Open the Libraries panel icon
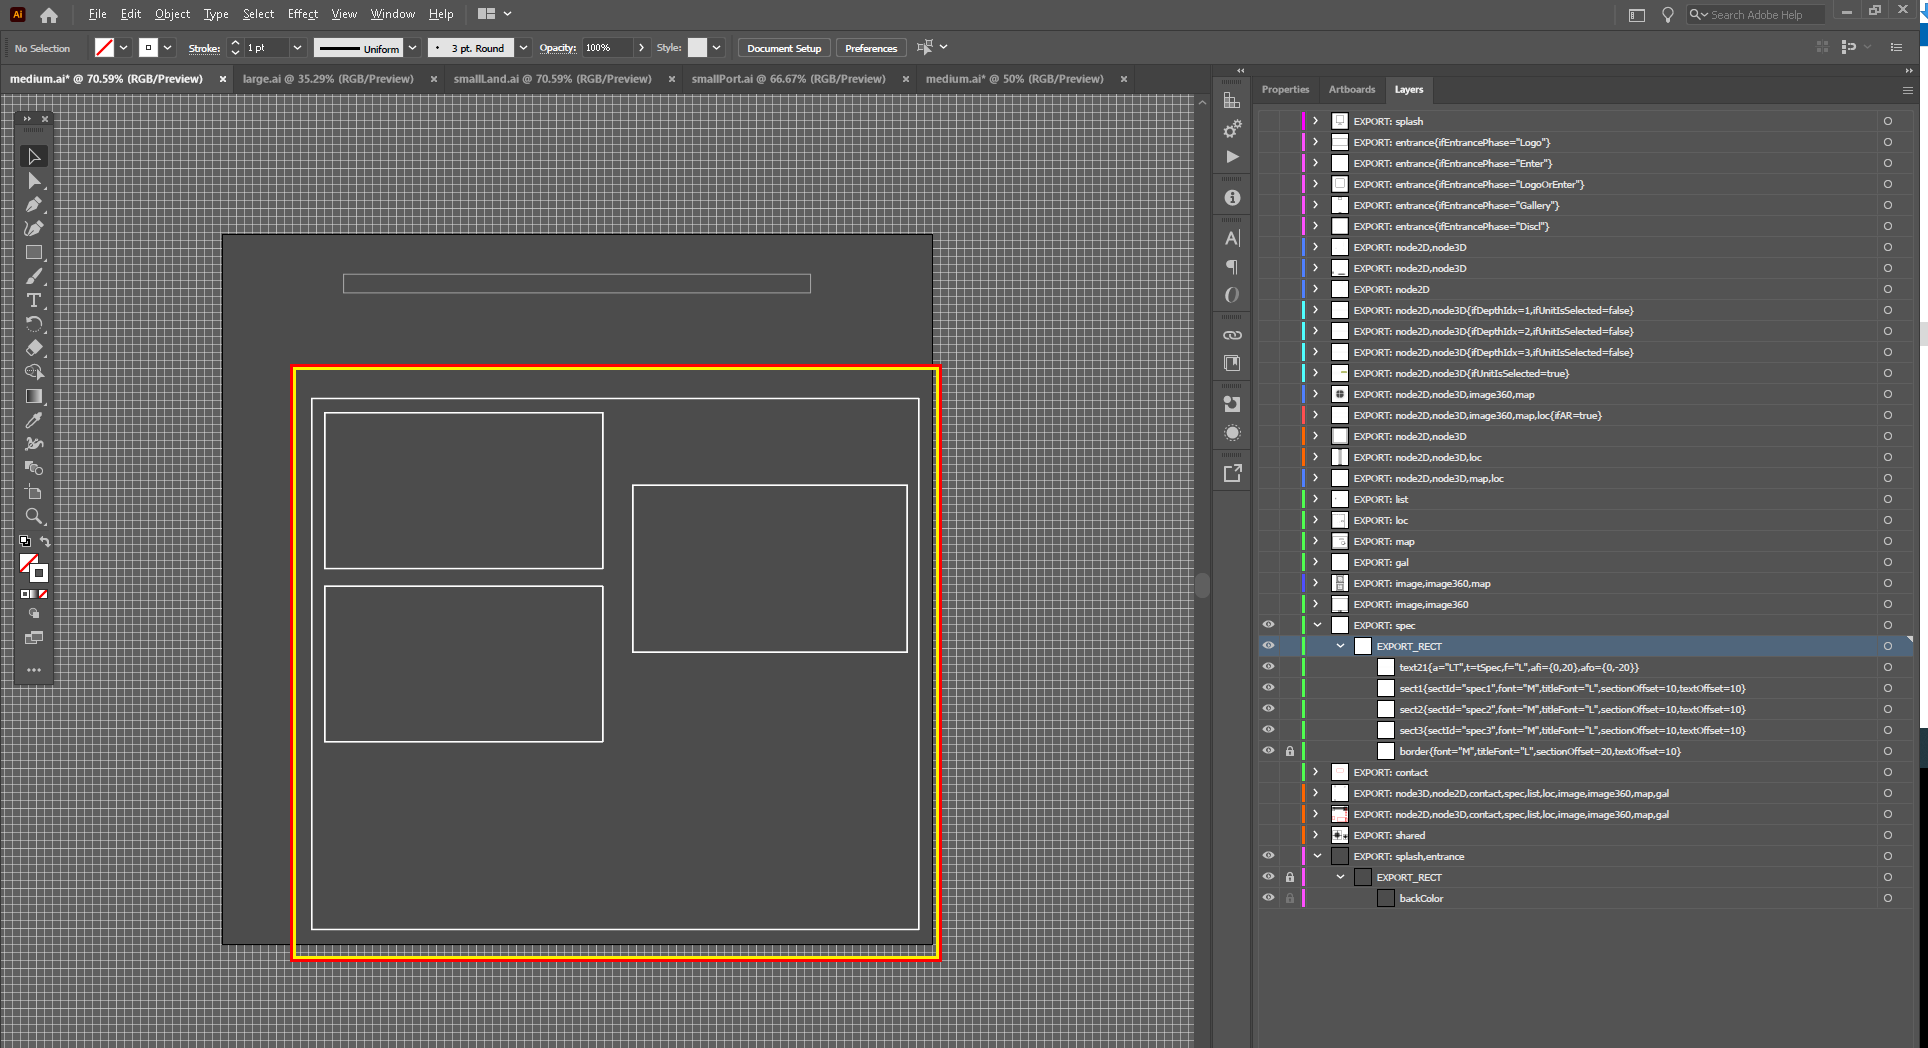Image resolution: width=1928 pixels, height=1048 pixels. [1232, 363]
